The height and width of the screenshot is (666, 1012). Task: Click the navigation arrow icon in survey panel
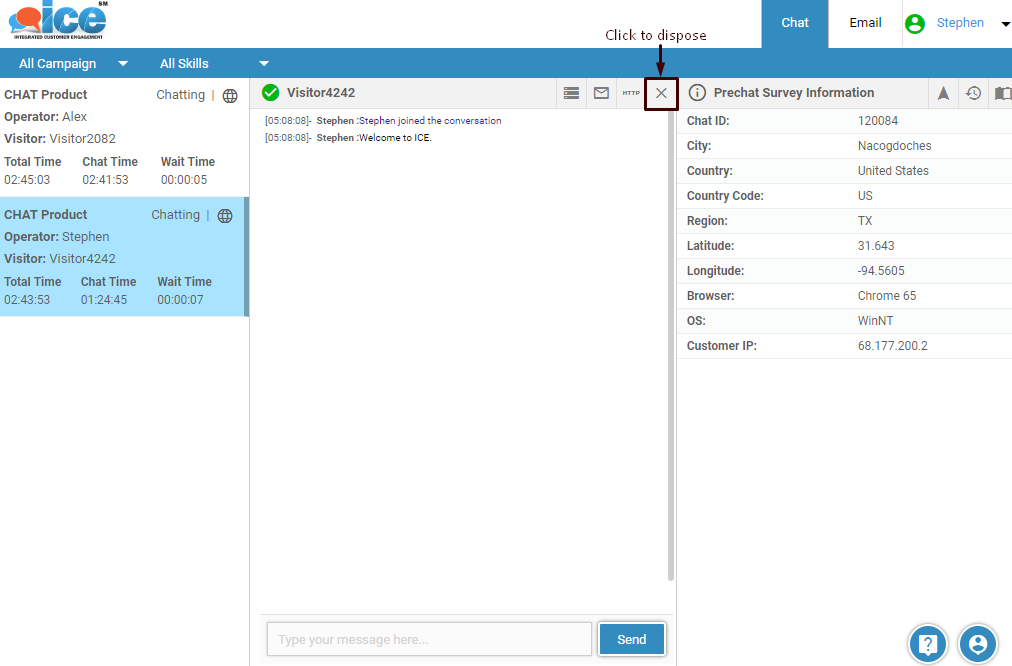(943, 93)
